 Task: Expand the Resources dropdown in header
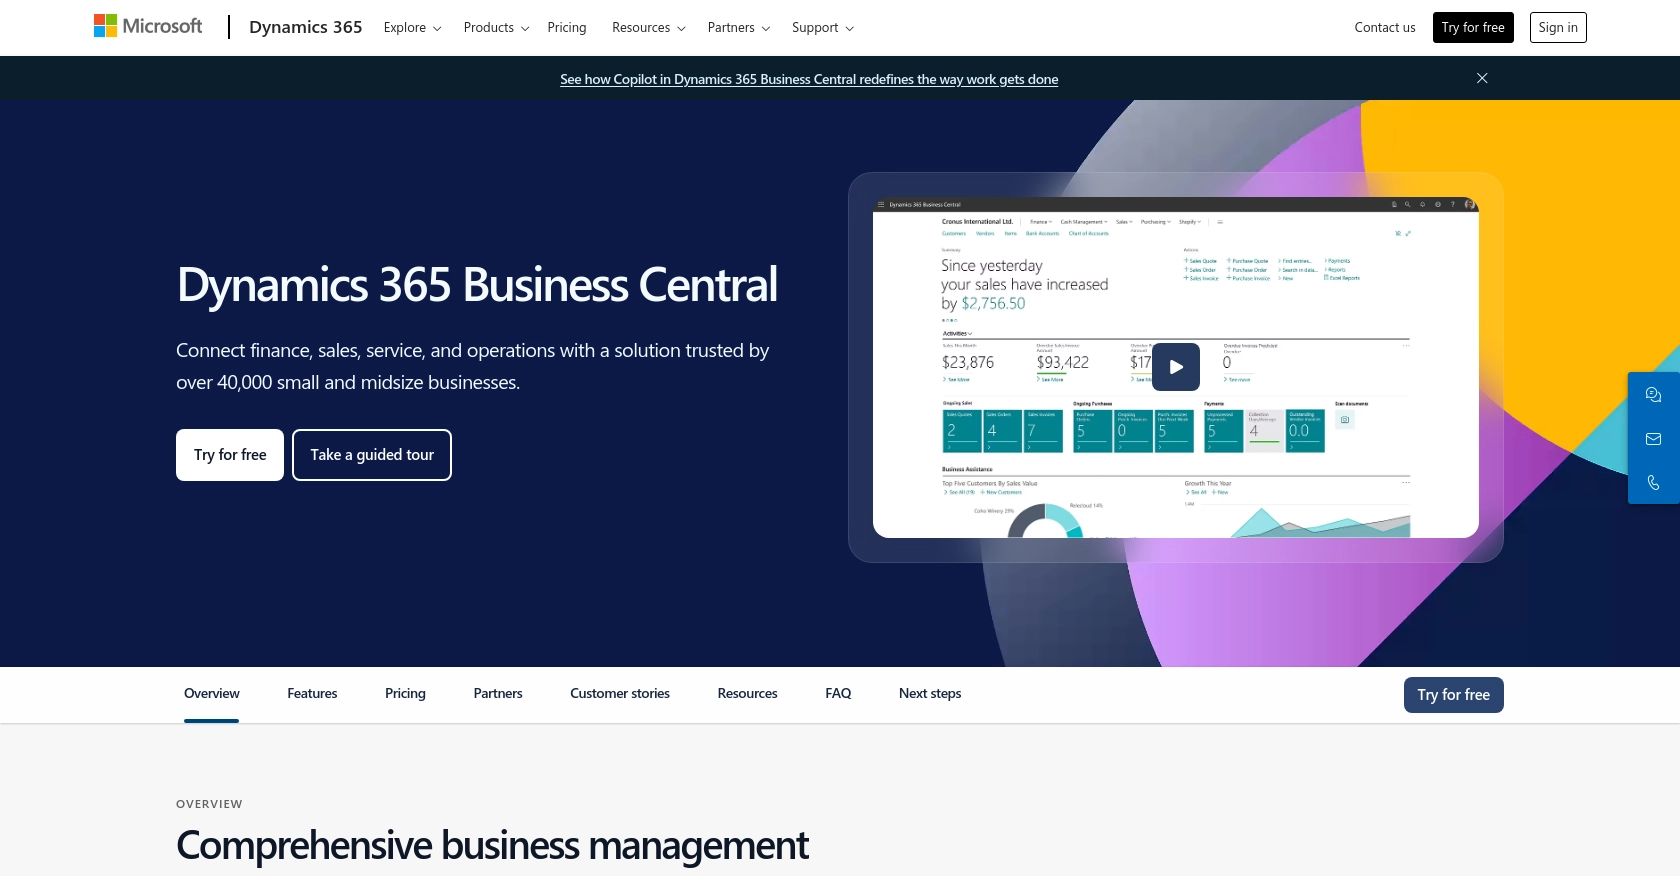(649, 28)
